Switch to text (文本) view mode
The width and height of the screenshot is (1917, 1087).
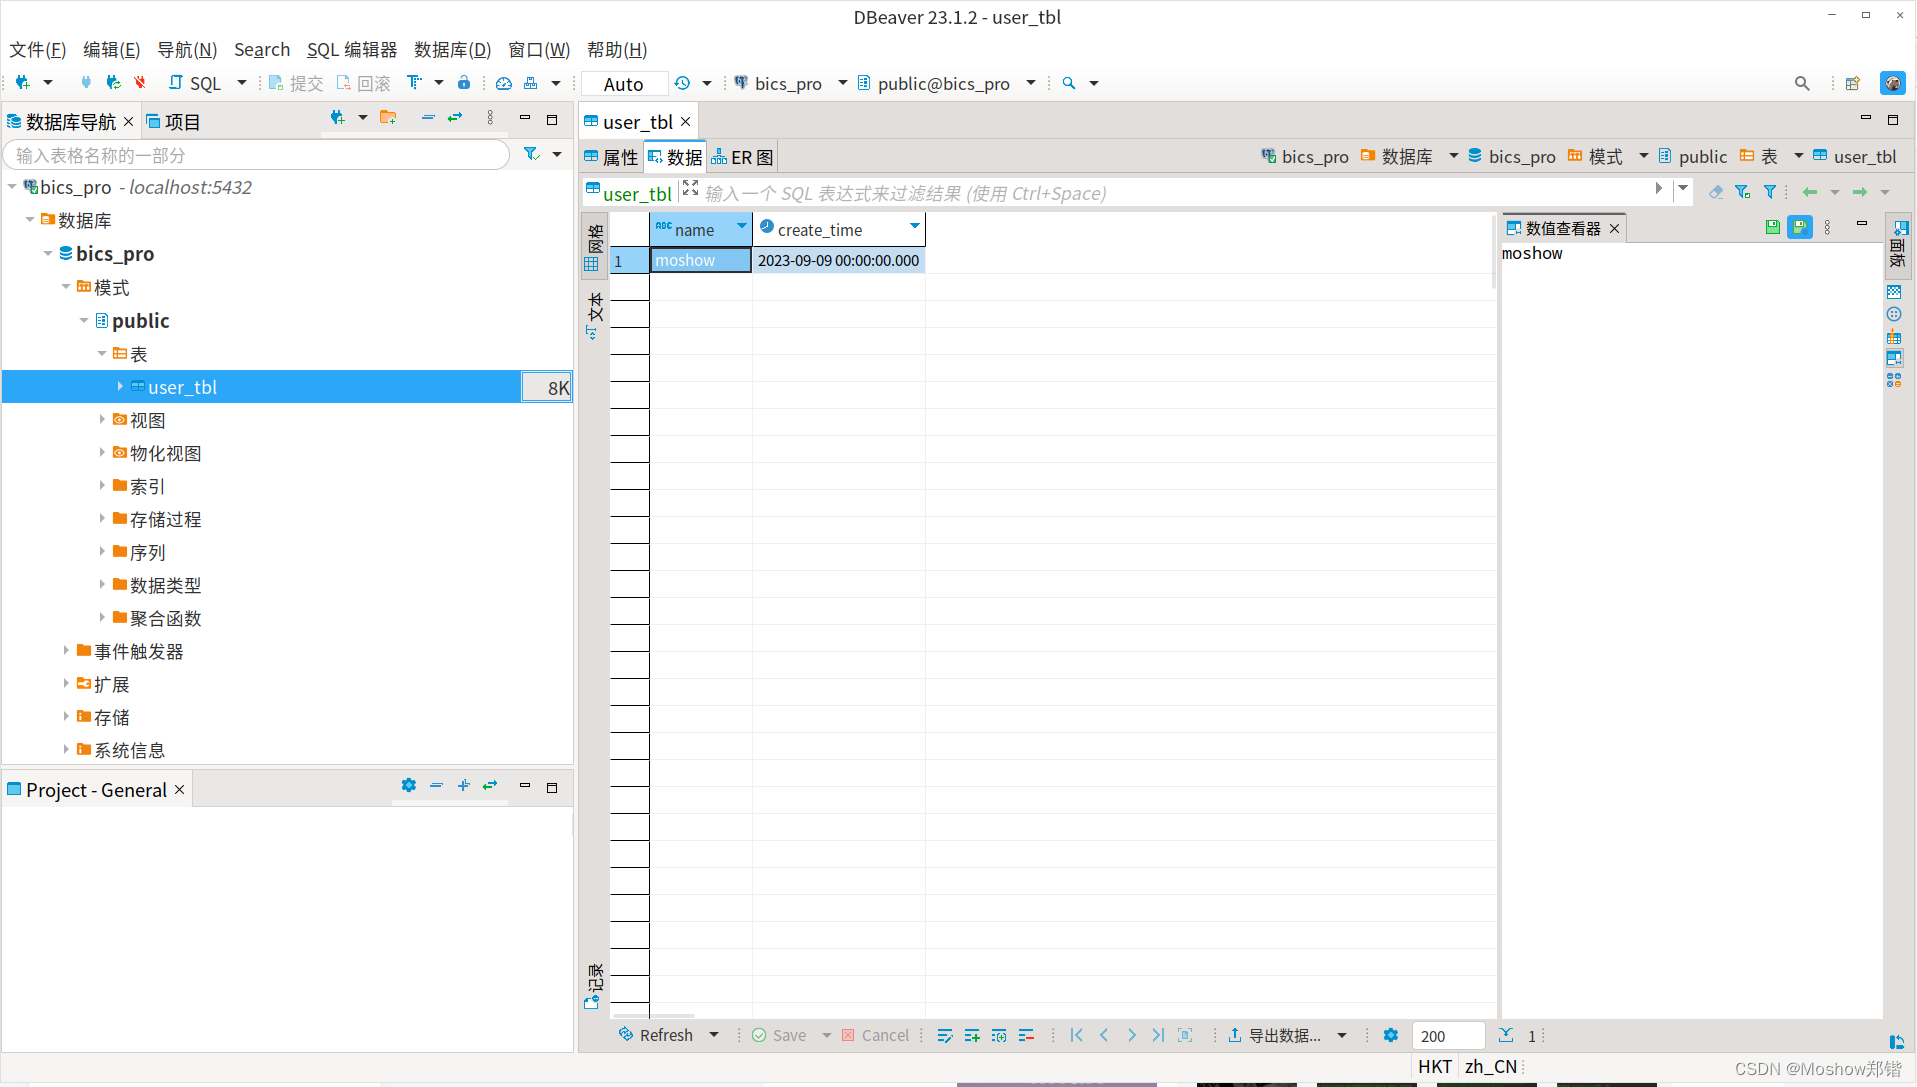[x=594, y=316]
